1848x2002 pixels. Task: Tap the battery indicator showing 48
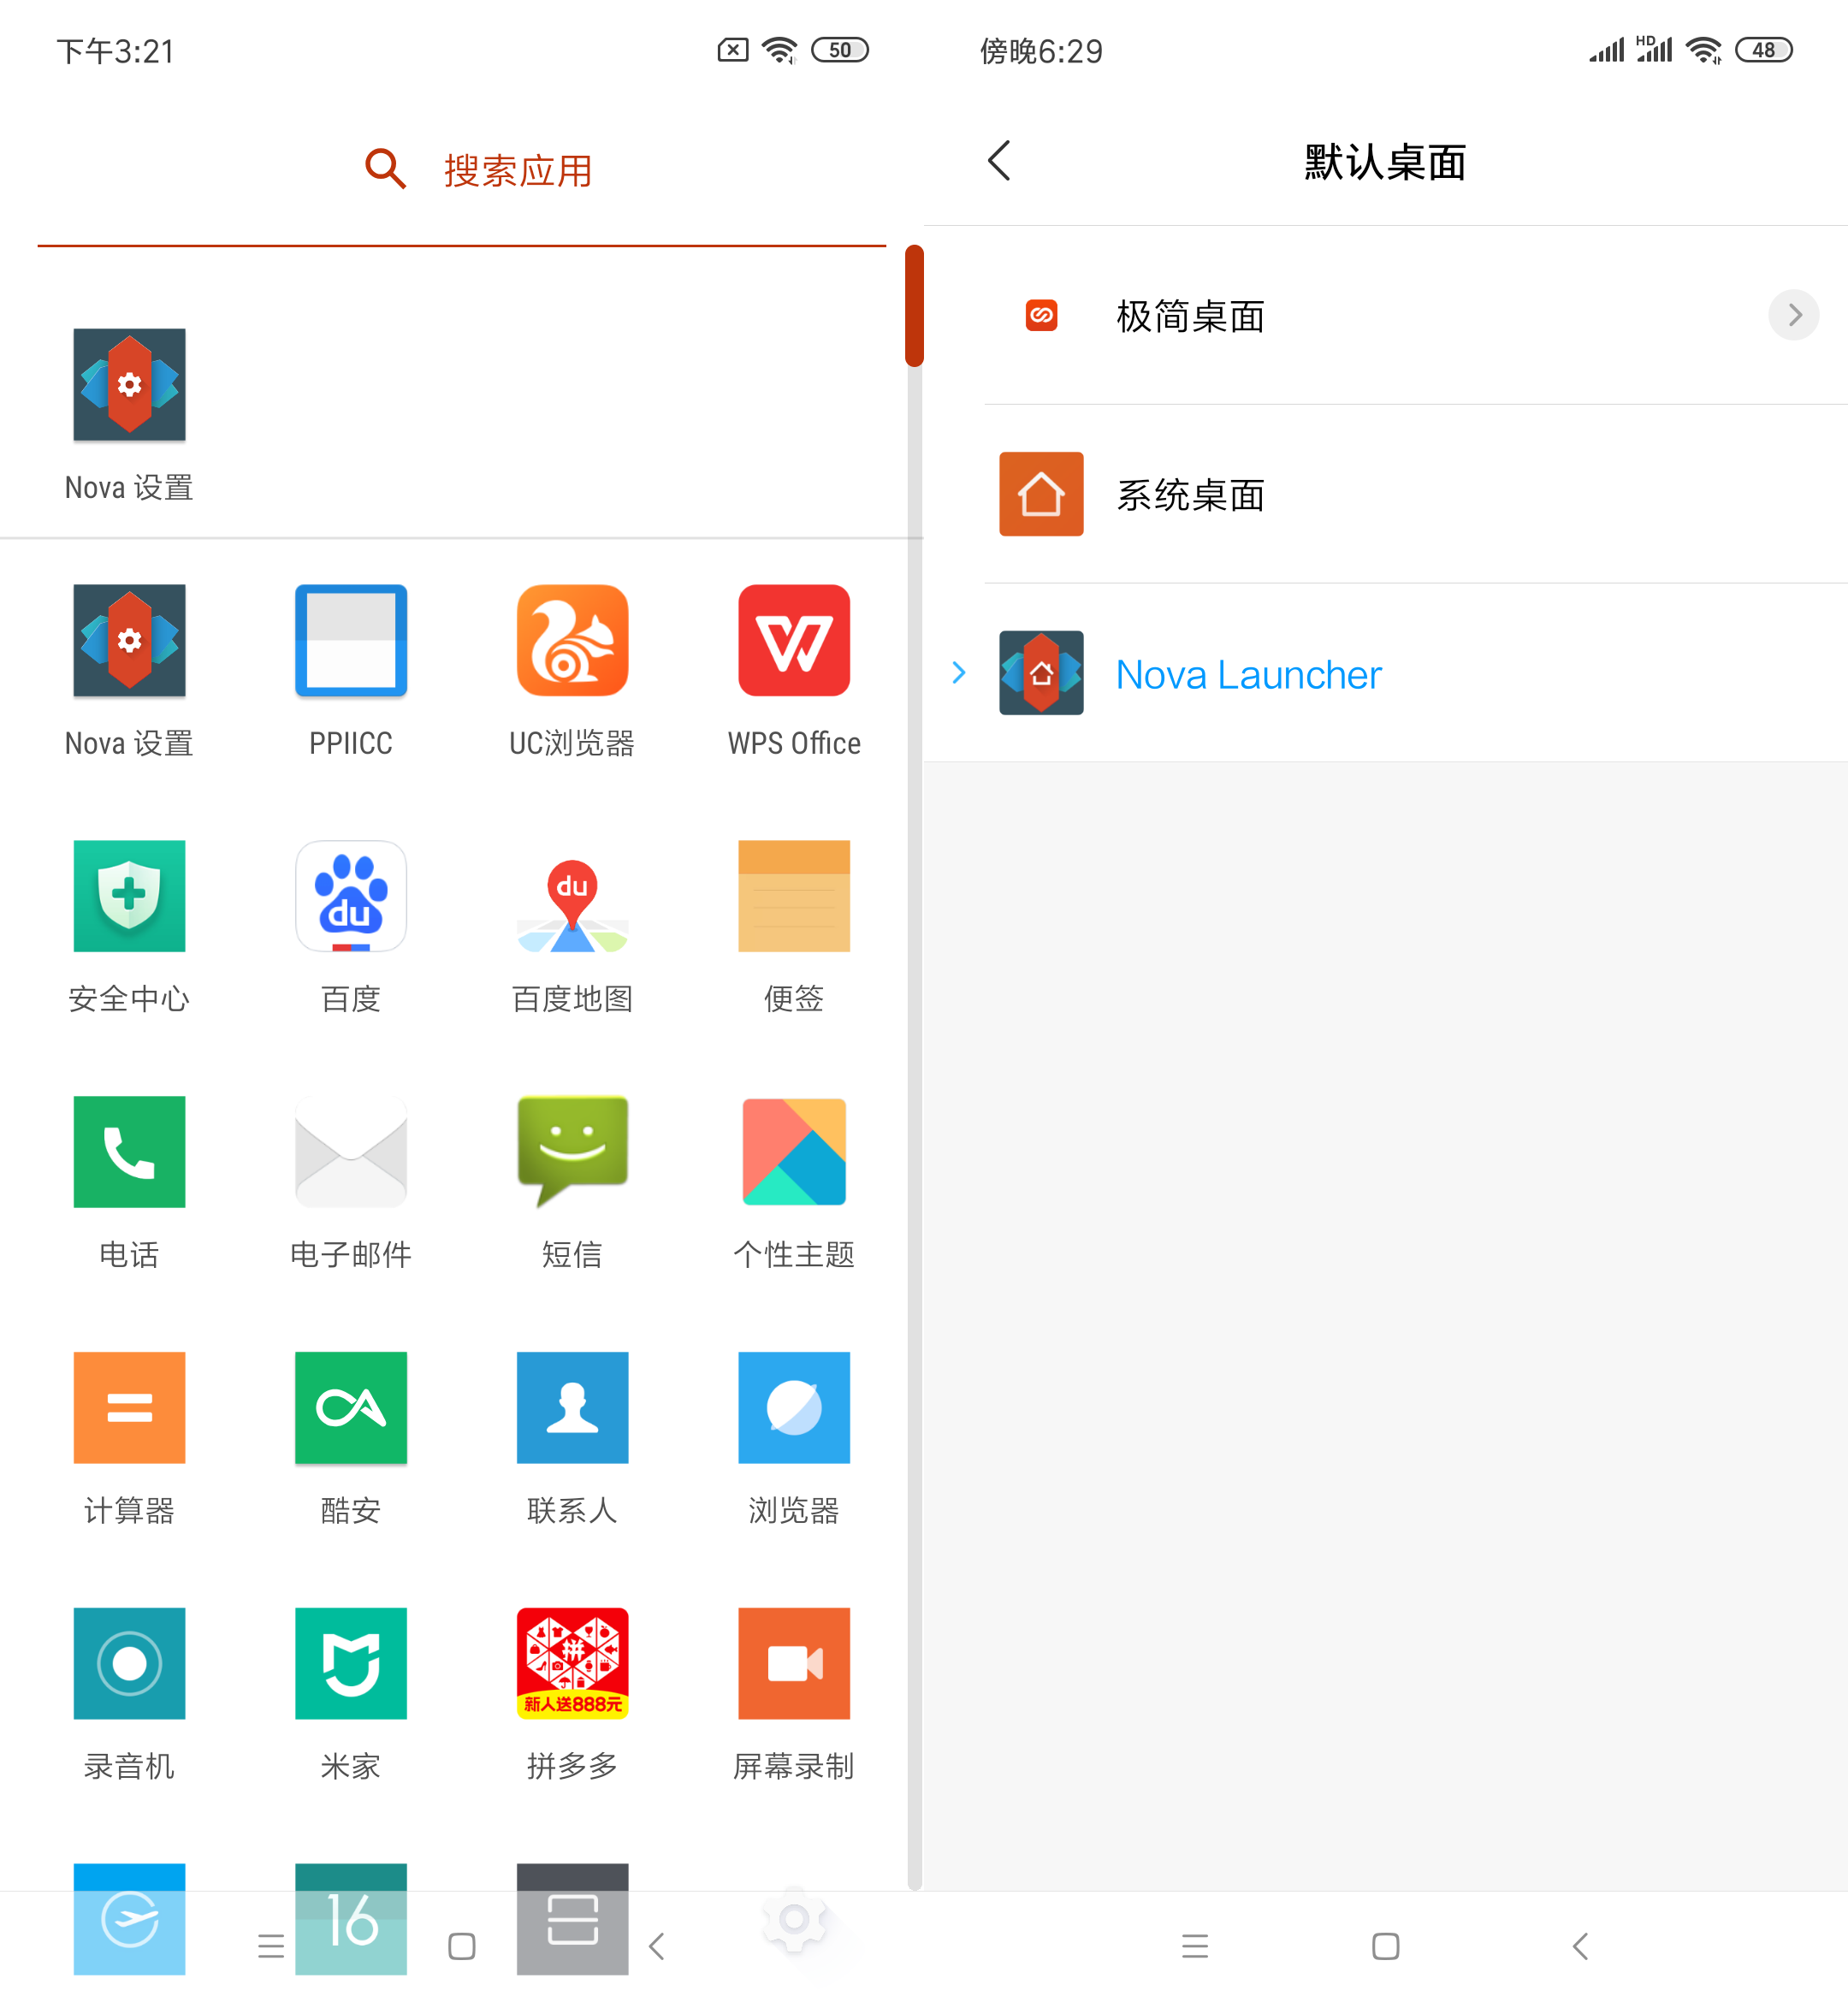tap(1764, 50)
